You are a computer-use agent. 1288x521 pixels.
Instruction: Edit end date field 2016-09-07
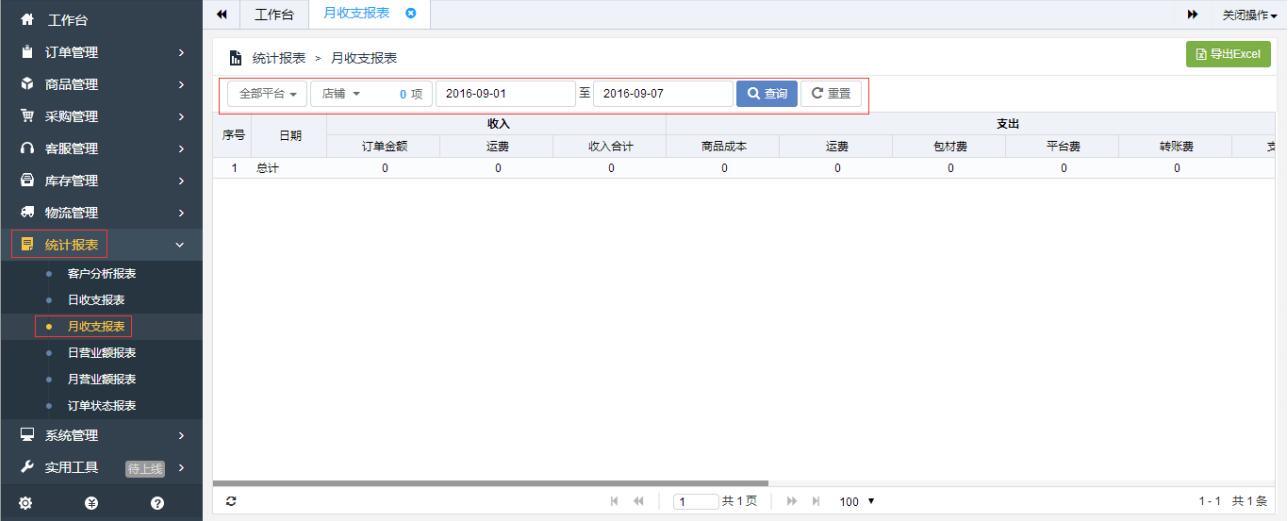(x=663, y=94)
